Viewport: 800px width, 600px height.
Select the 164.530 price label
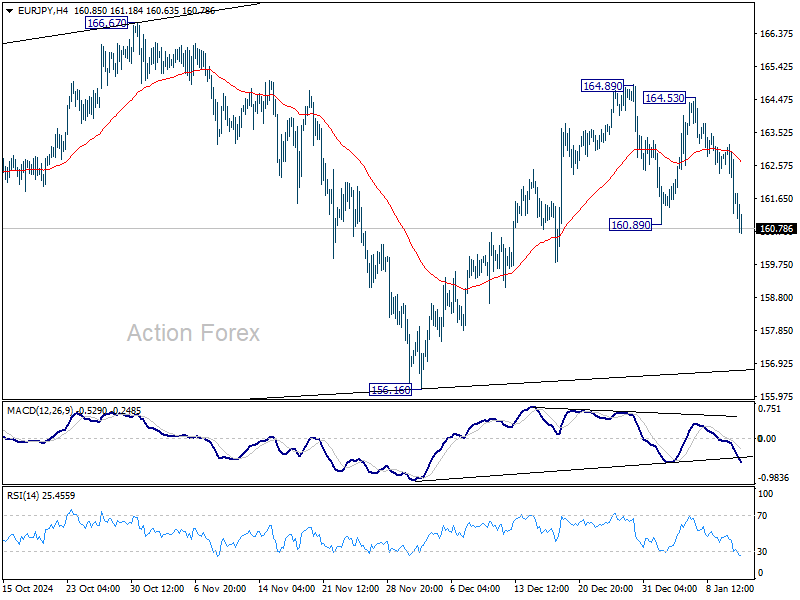(665, 98)
